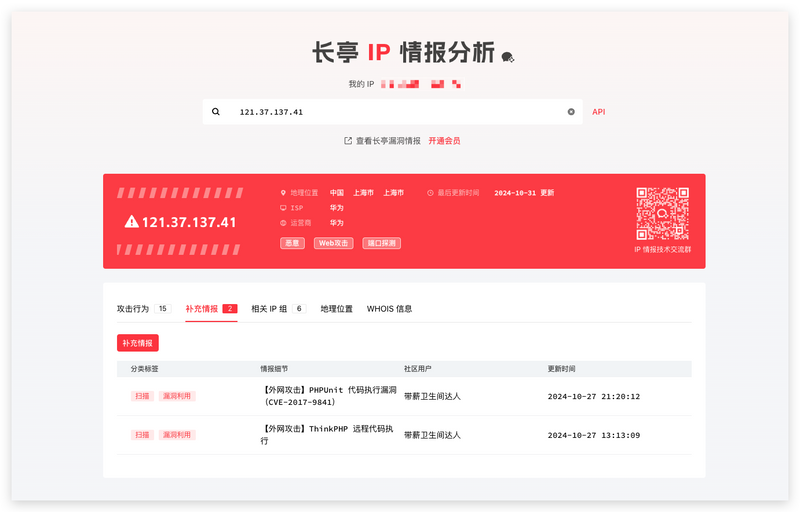Click the 情报细节 column header
Viewport: 800px width, 512px height.
(274, 369)
